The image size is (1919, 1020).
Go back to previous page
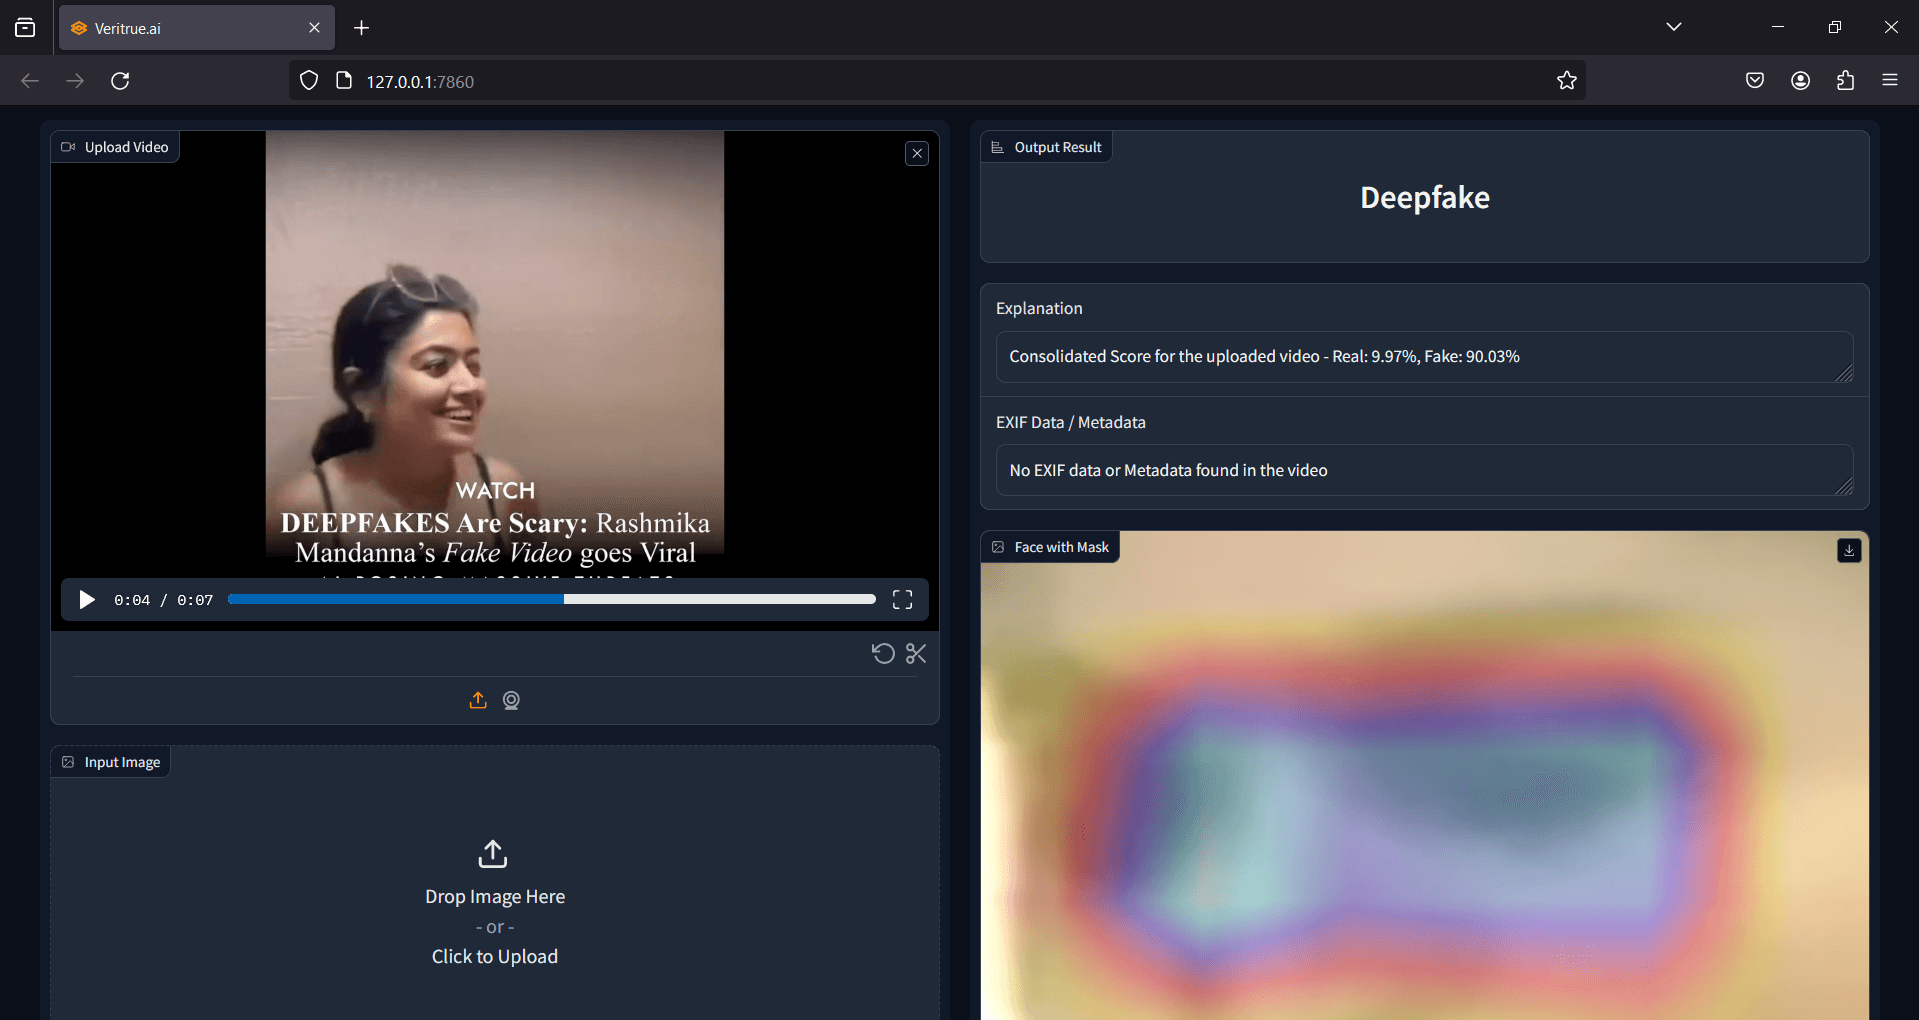click(x=30, y=81)
